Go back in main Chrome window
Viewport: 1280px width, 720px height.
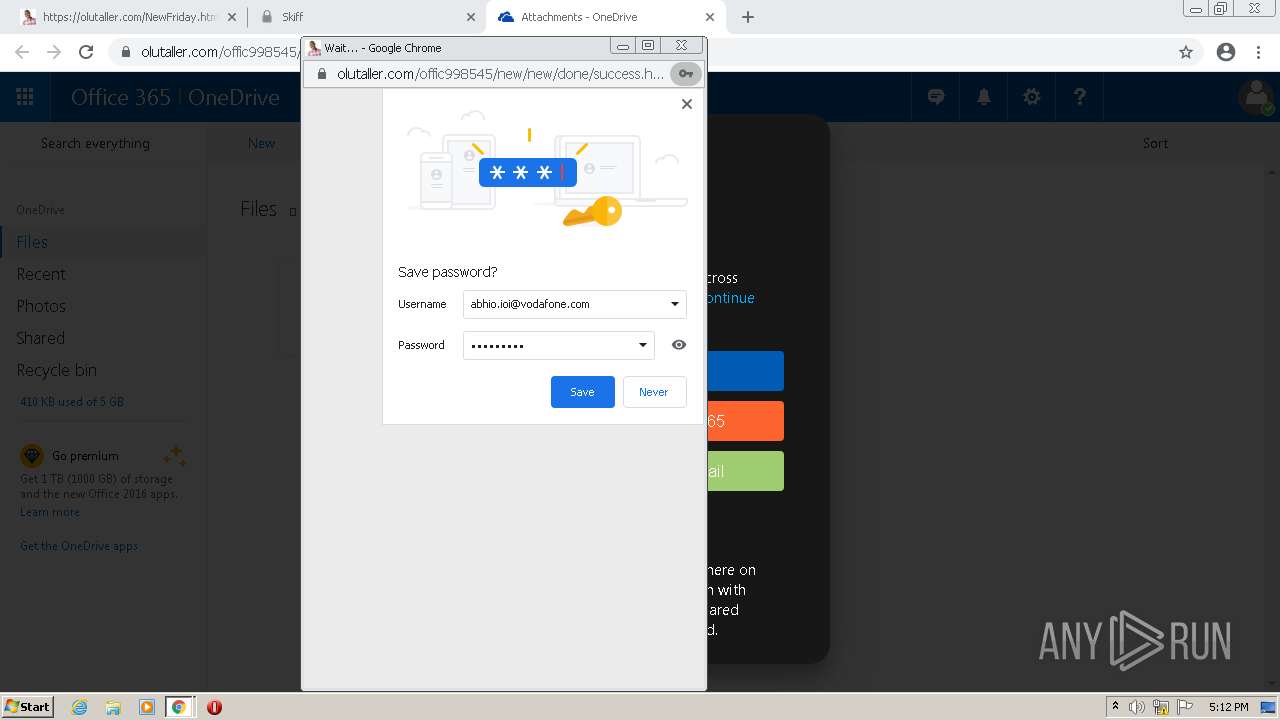click(x=22, y=52)
